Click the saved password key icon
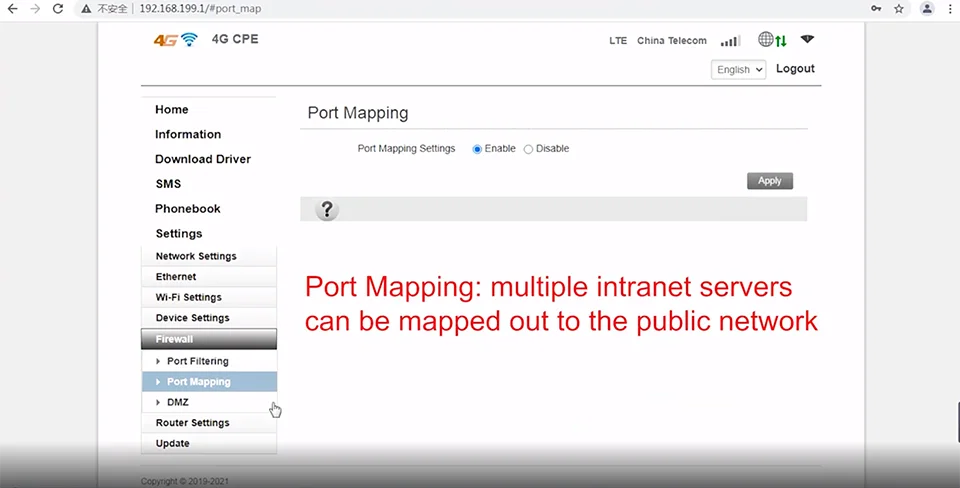Image resolution: width=960 pixels, height=488 pixels. (876, 9)
